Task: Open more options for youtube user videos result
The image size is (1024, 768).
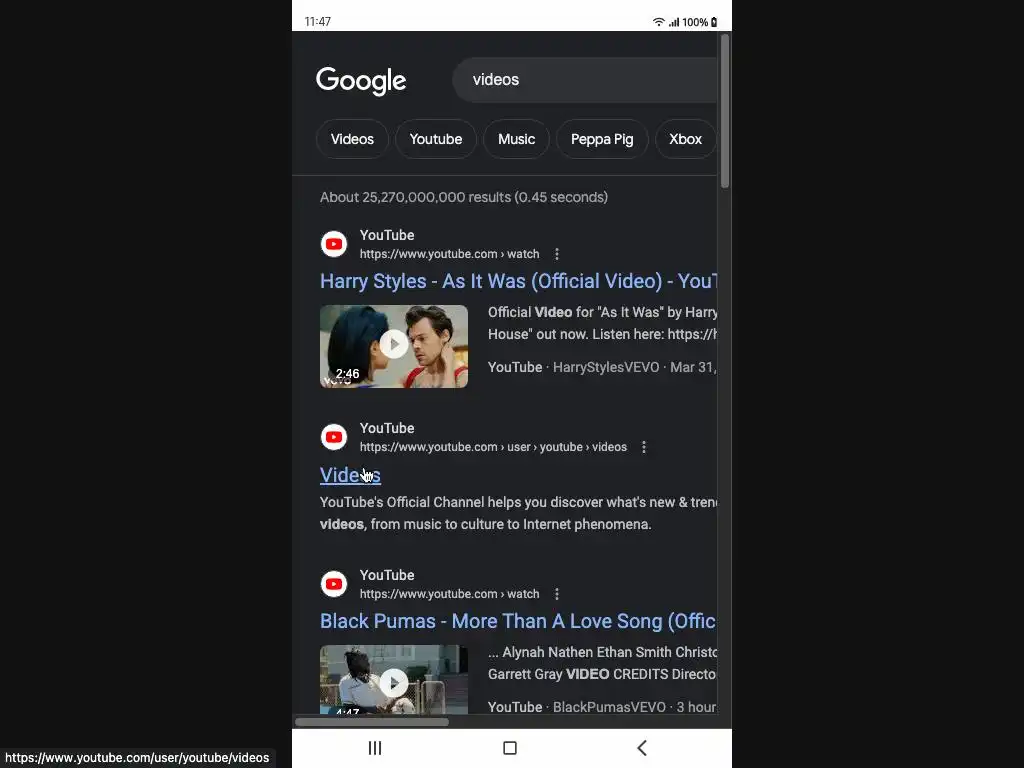Action: click(x=644, y=447)
